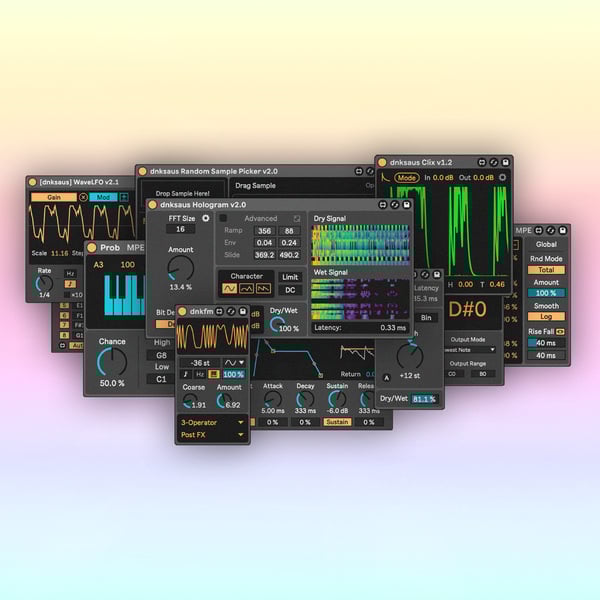This screenshot has width=600, height=600.
Task: Click the -36 st field in dnkfm
Action: (200, 362)
